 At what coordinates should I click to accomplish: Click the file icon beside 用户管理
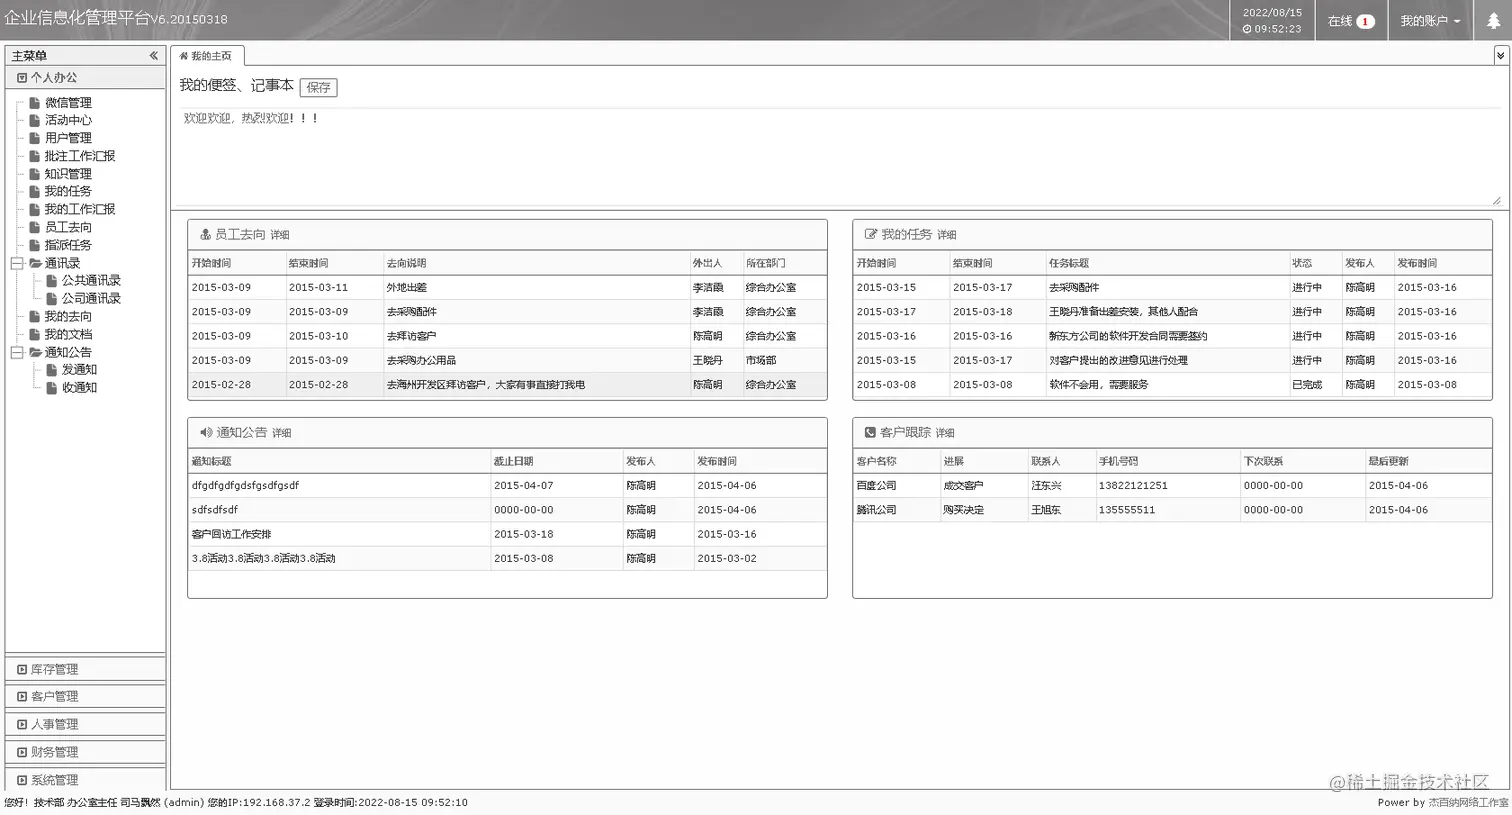[x=35, y=138]
